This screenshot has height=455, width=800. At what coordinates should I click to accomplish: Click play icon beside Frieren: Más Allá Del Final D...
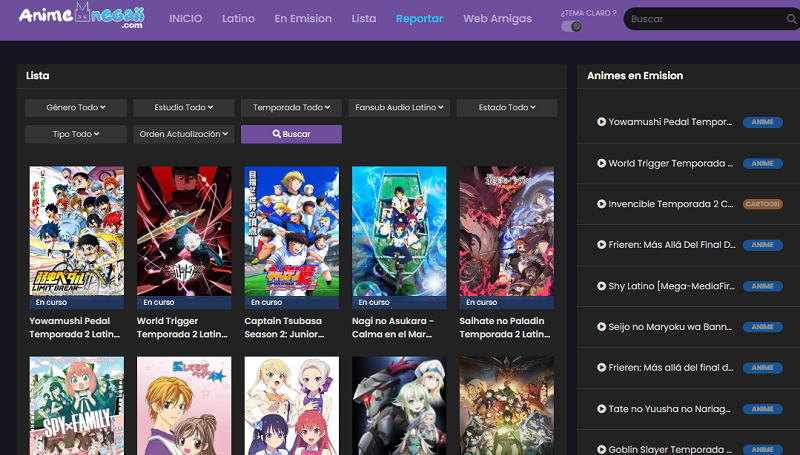tap(602, 245)
